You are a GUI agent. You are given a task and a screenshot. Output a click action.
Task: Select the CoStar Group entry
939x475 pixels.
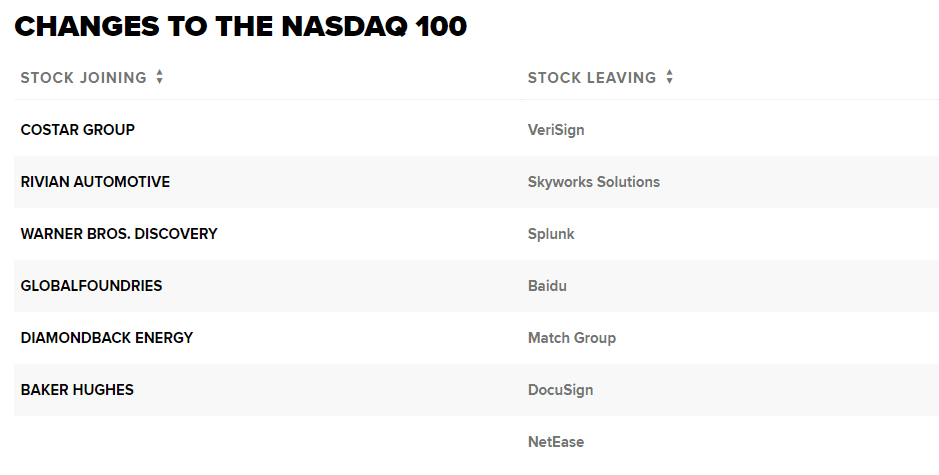click(x=78, y=129)
